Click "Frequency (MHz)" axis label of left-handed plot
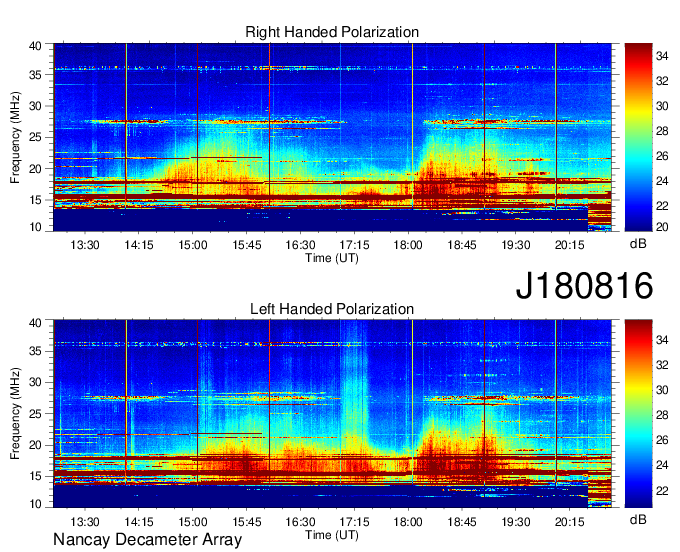Viewport: 680px width, 552px height. pos(15,414)
